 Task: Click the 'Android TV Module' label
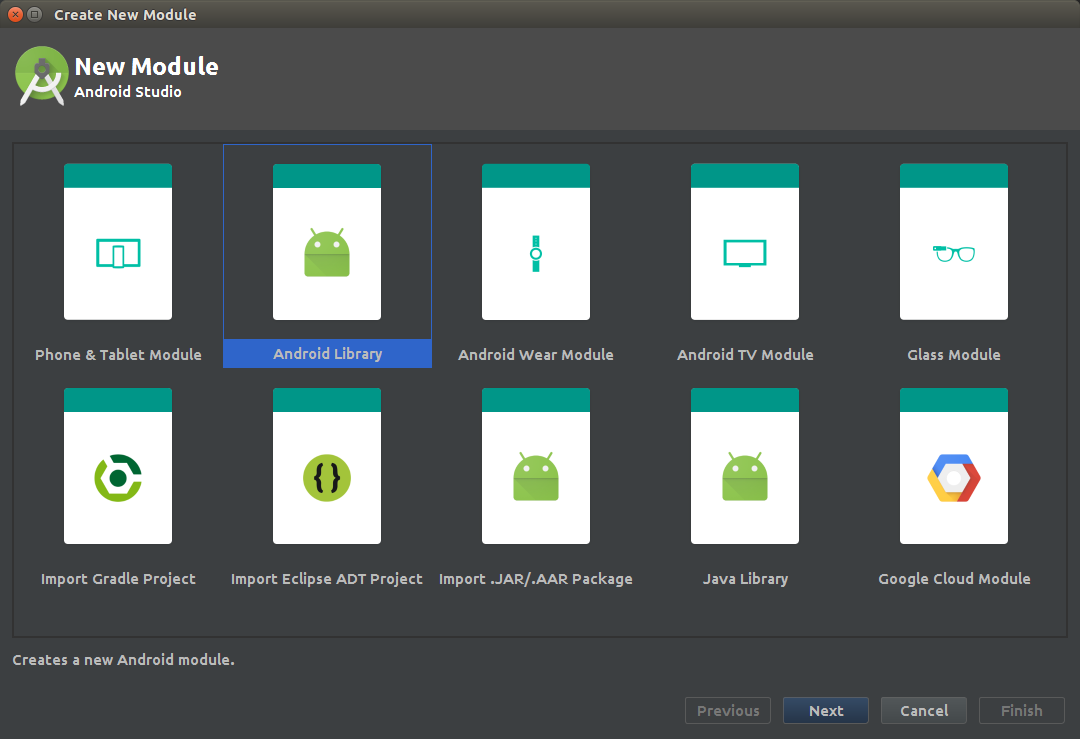745,355
